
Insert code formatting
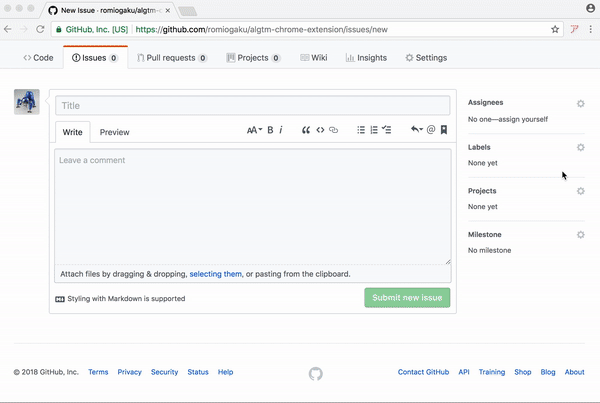pos(320,130)
